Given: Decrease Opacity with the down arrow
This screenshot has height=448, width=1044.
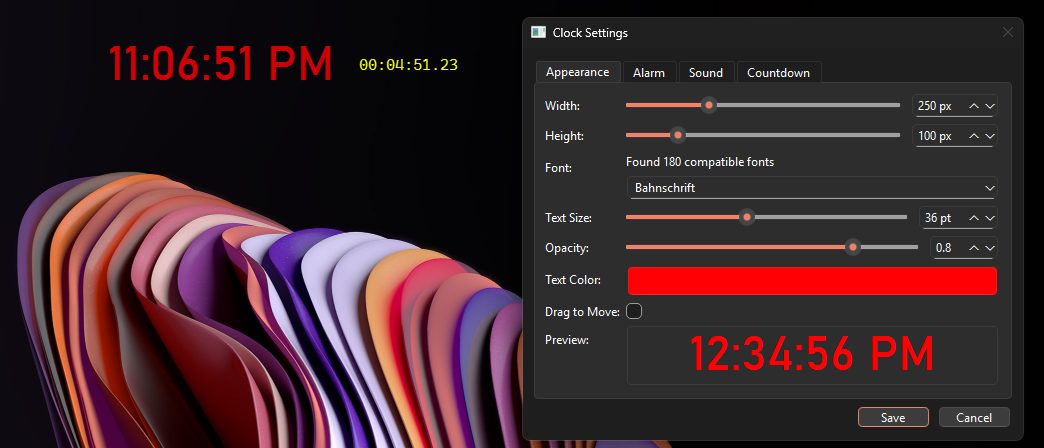Looking at the screenshot, I should click(989, 248).
